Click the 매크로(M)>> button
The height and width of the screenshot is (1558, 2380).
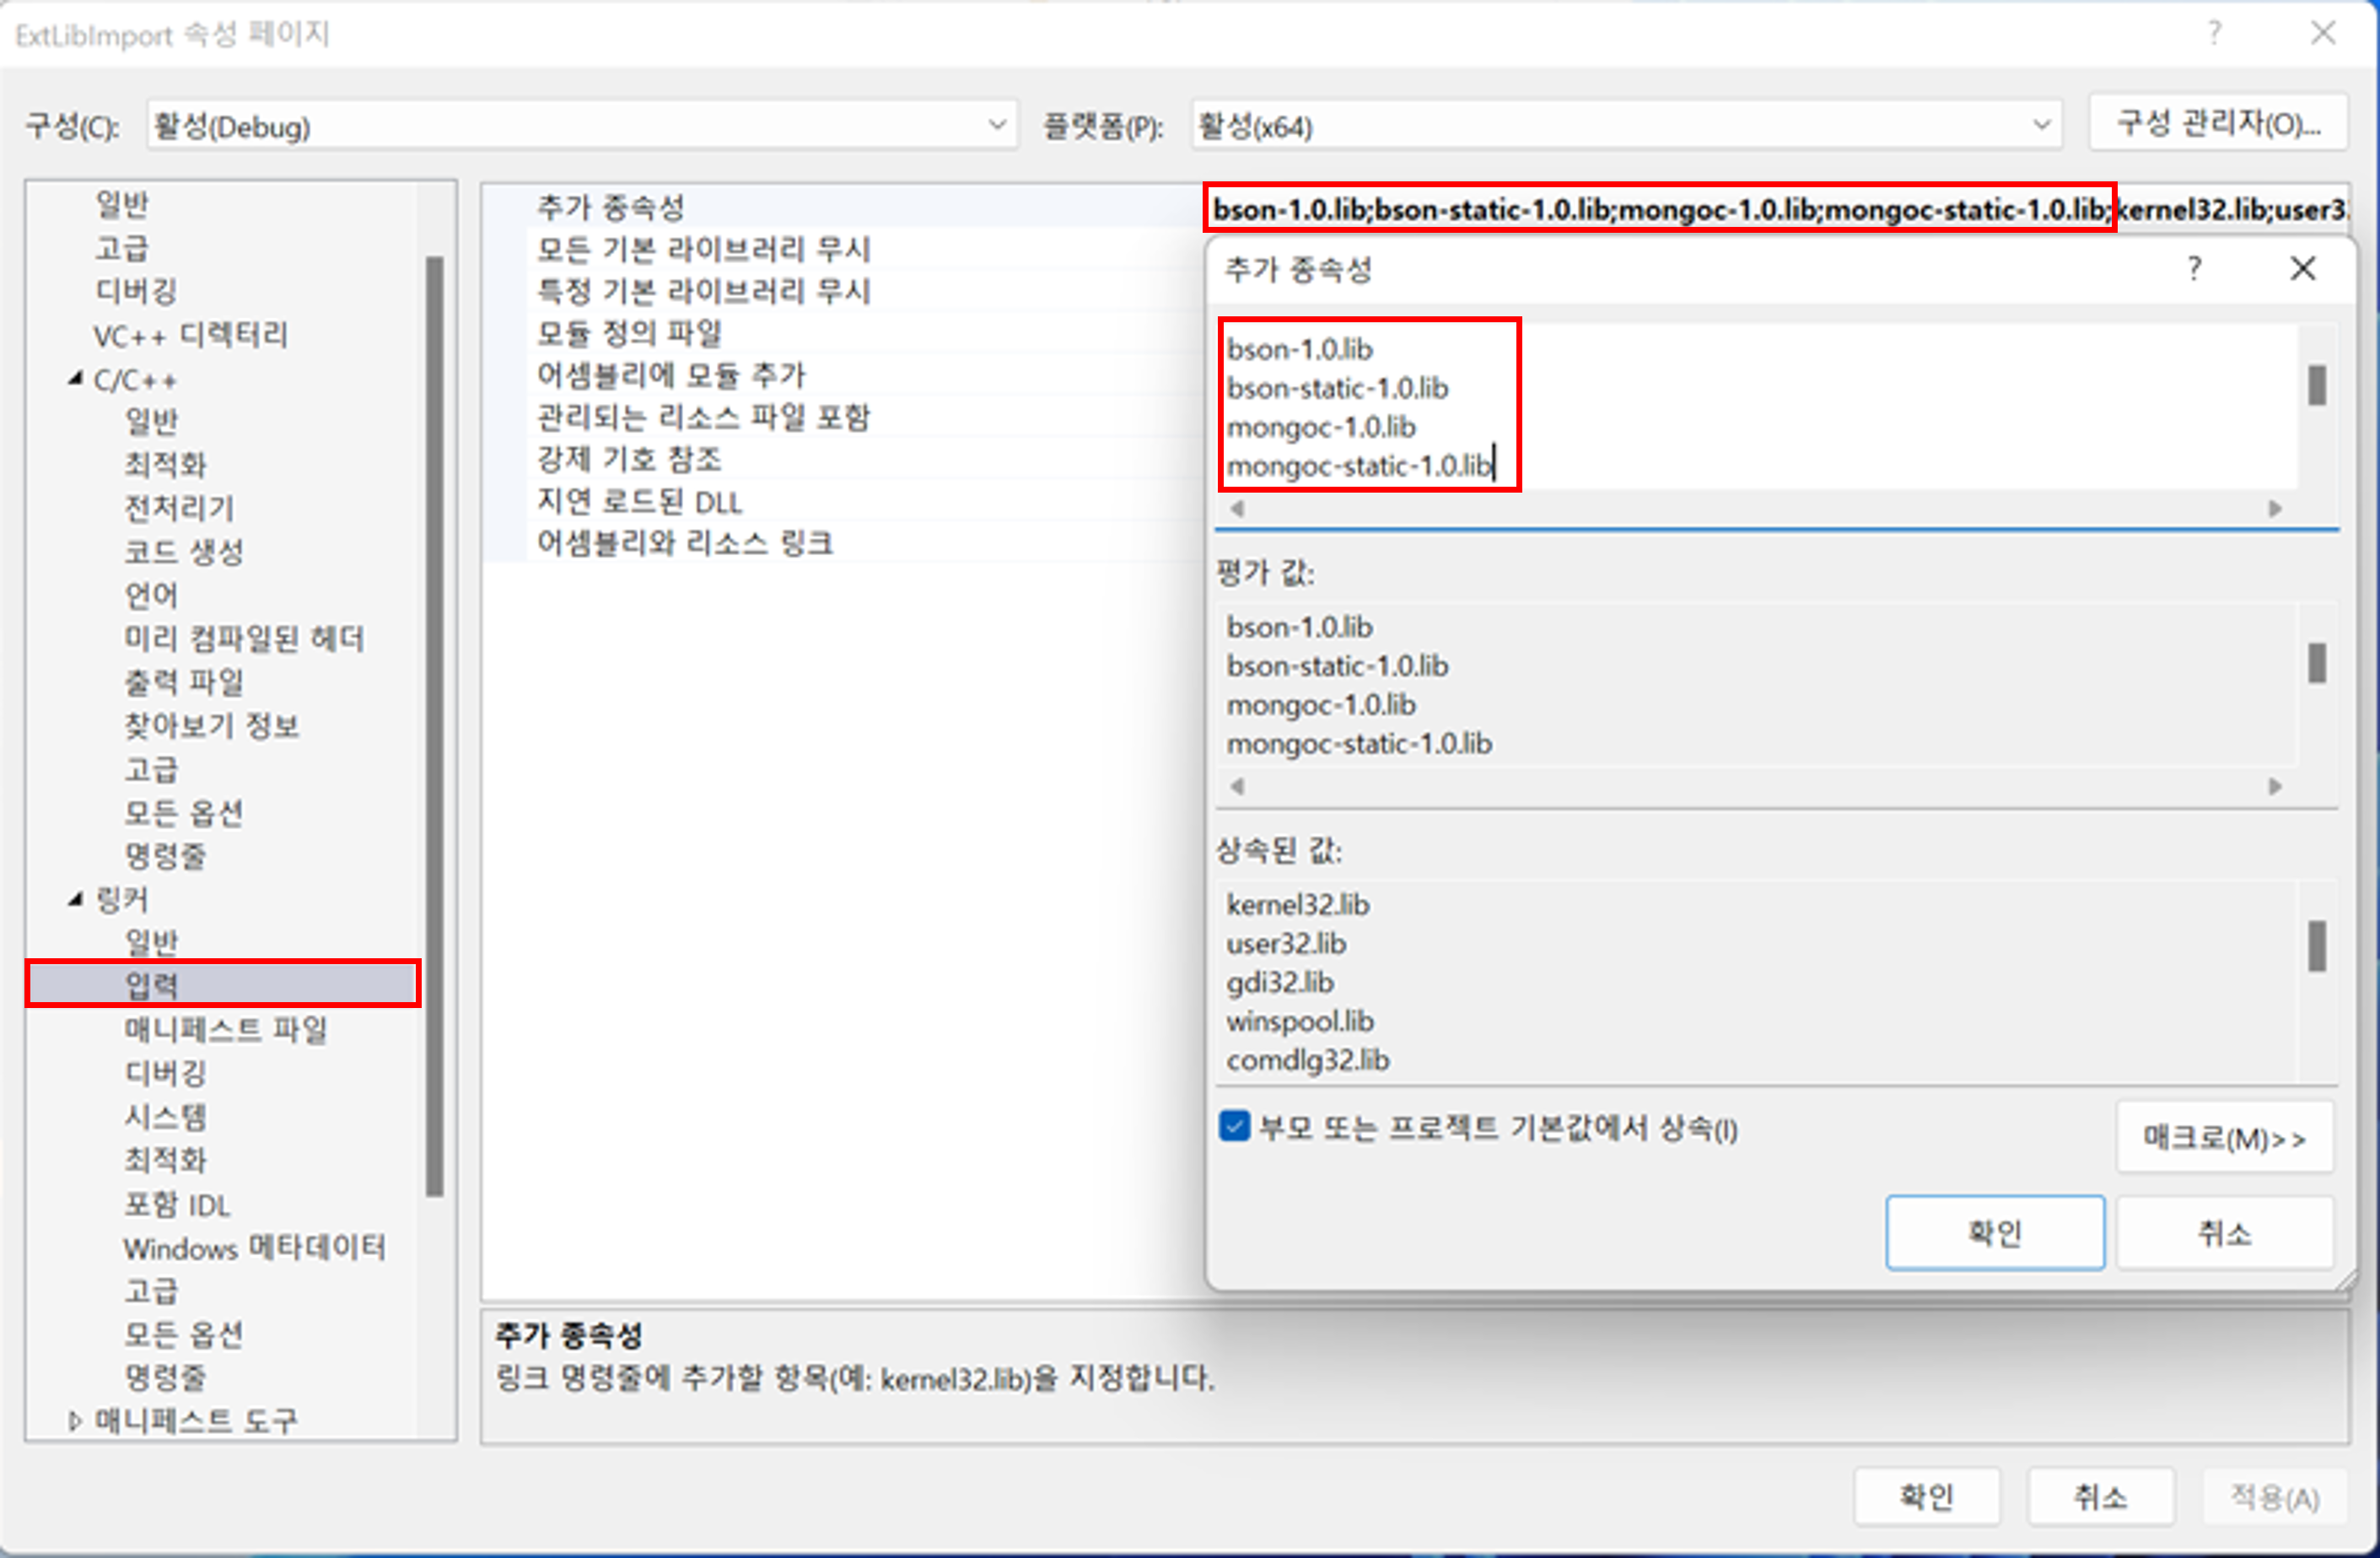click(x=2224, y=1138)
